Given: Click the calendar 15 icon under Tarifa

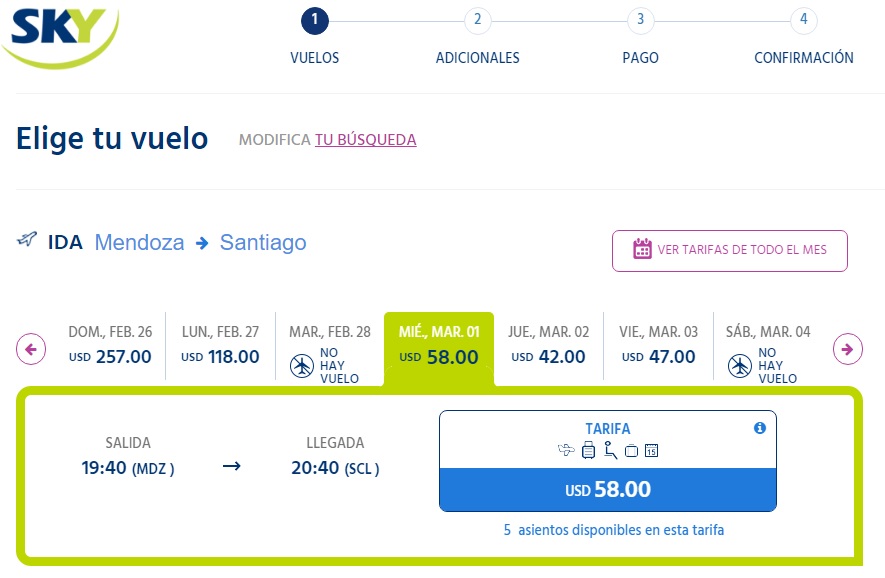Looking at the screenshot, I should point(651,451).
